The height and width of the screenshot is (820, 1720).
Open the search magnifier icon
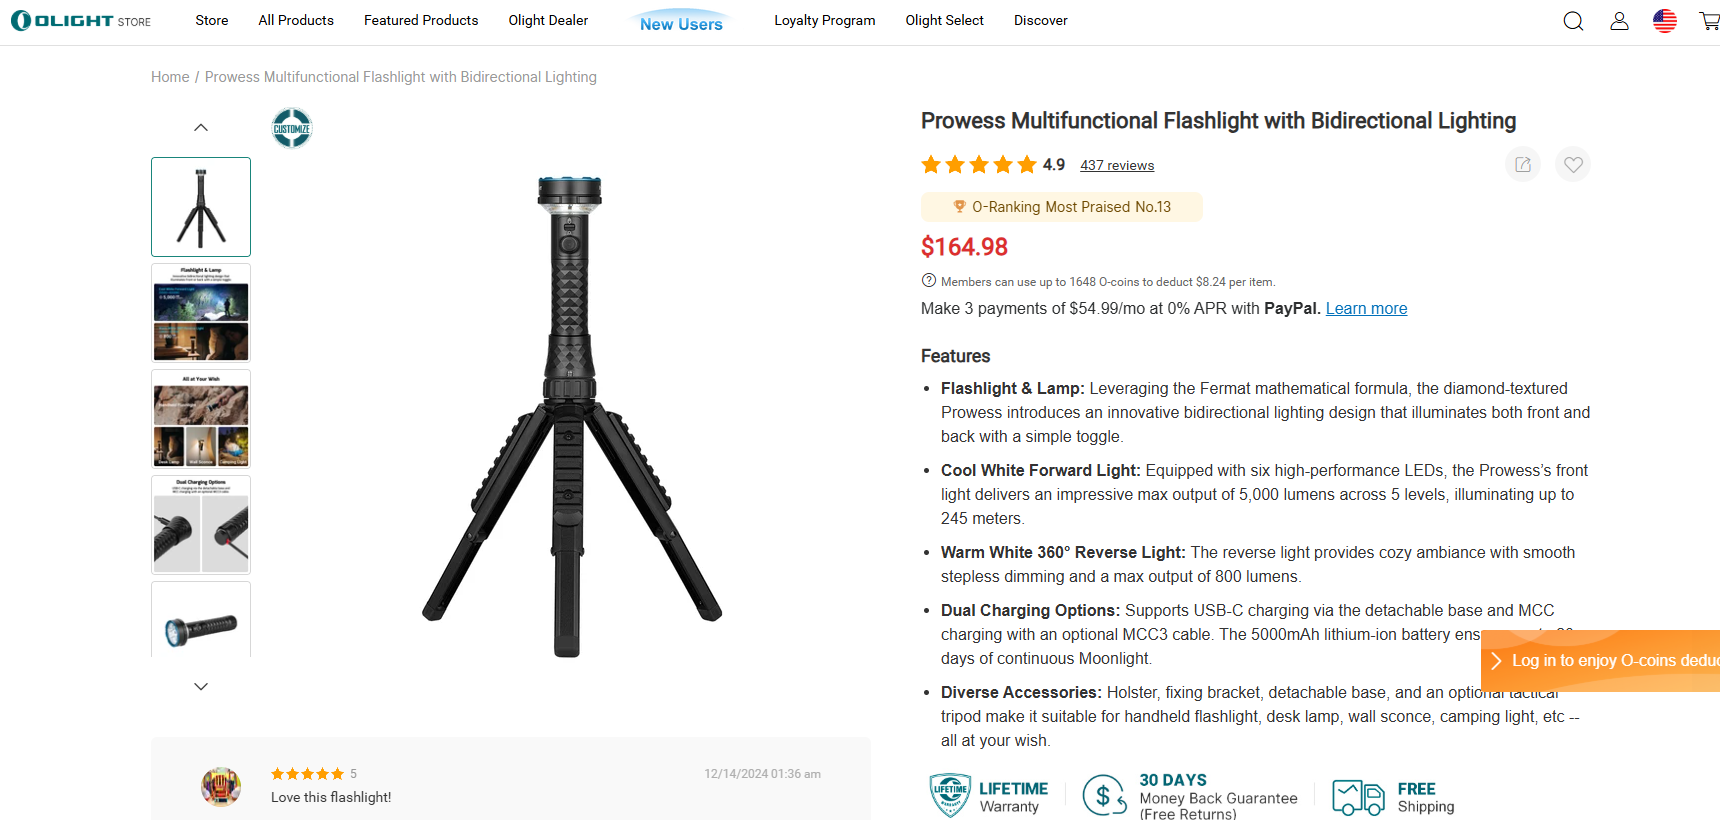click(1573, 21)
